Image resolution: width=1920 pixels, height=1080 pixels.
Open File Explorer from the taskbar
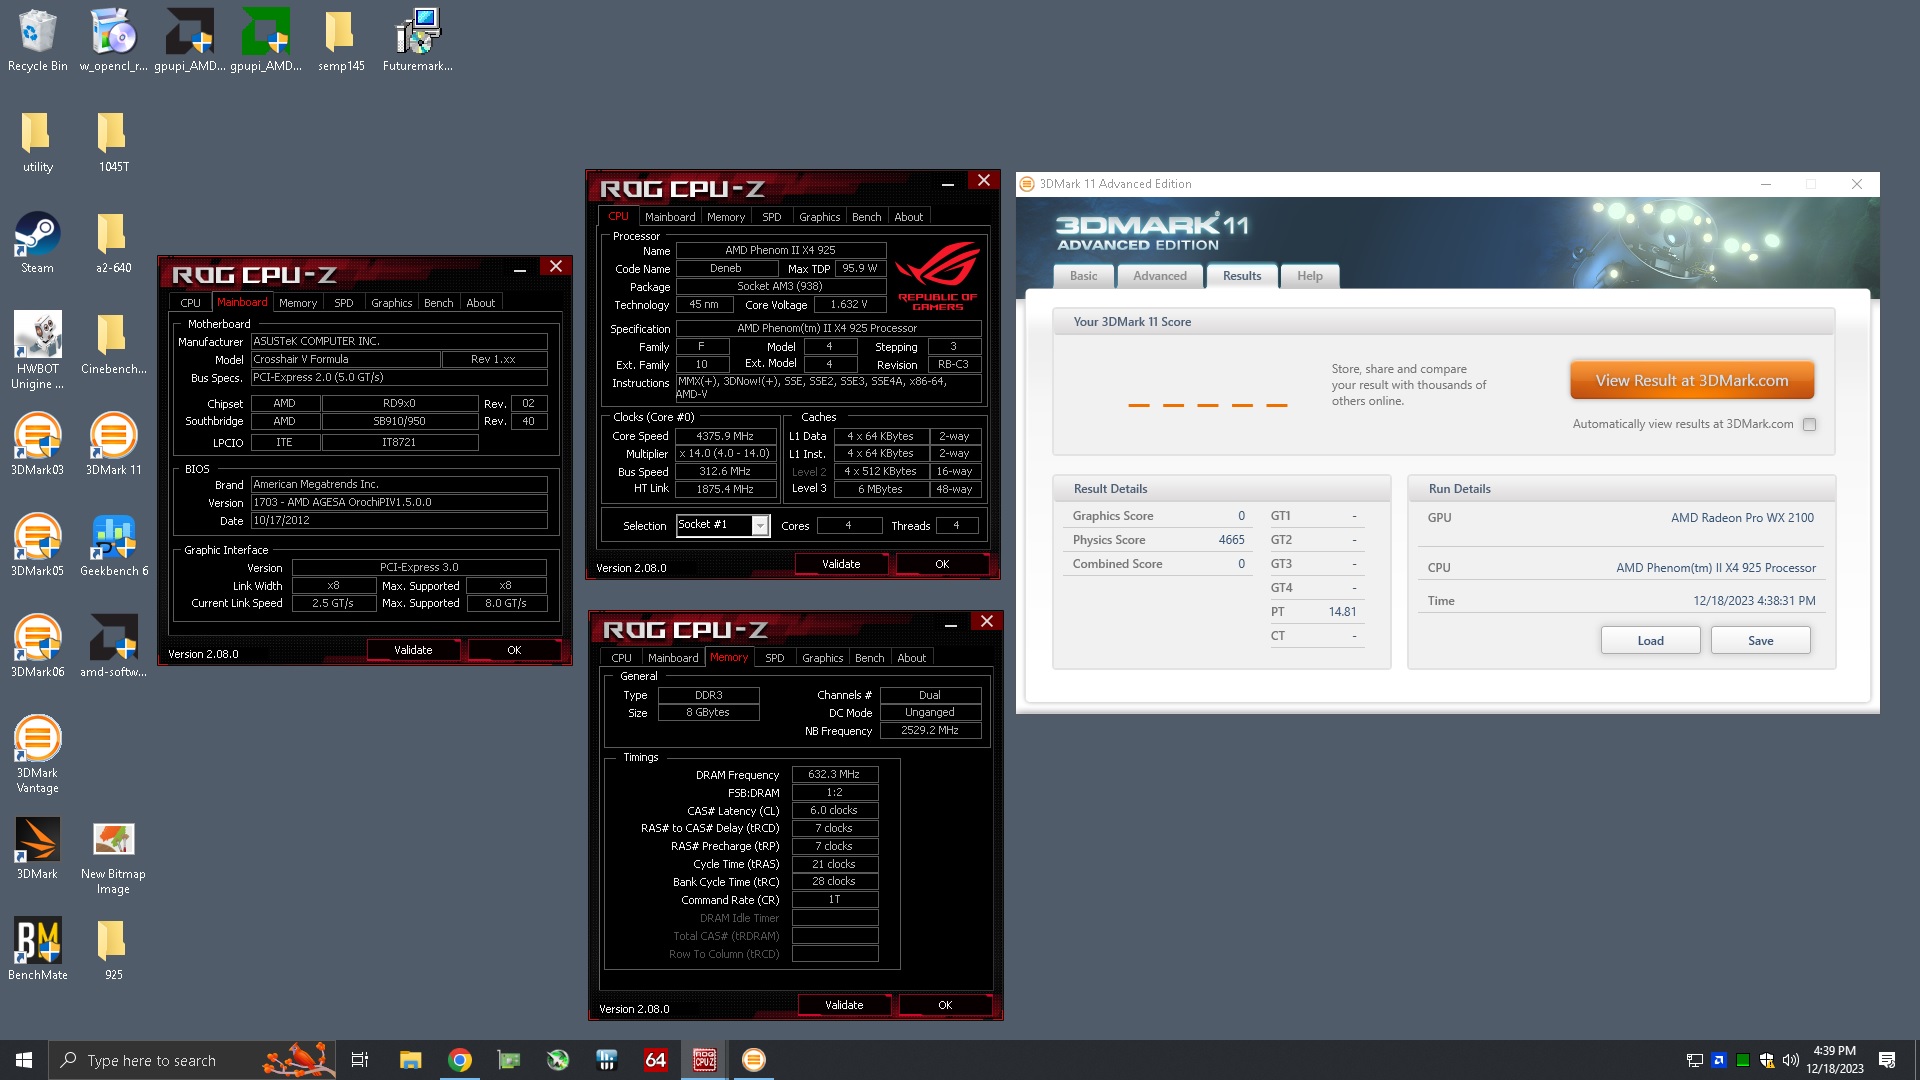click(411, 1060)
